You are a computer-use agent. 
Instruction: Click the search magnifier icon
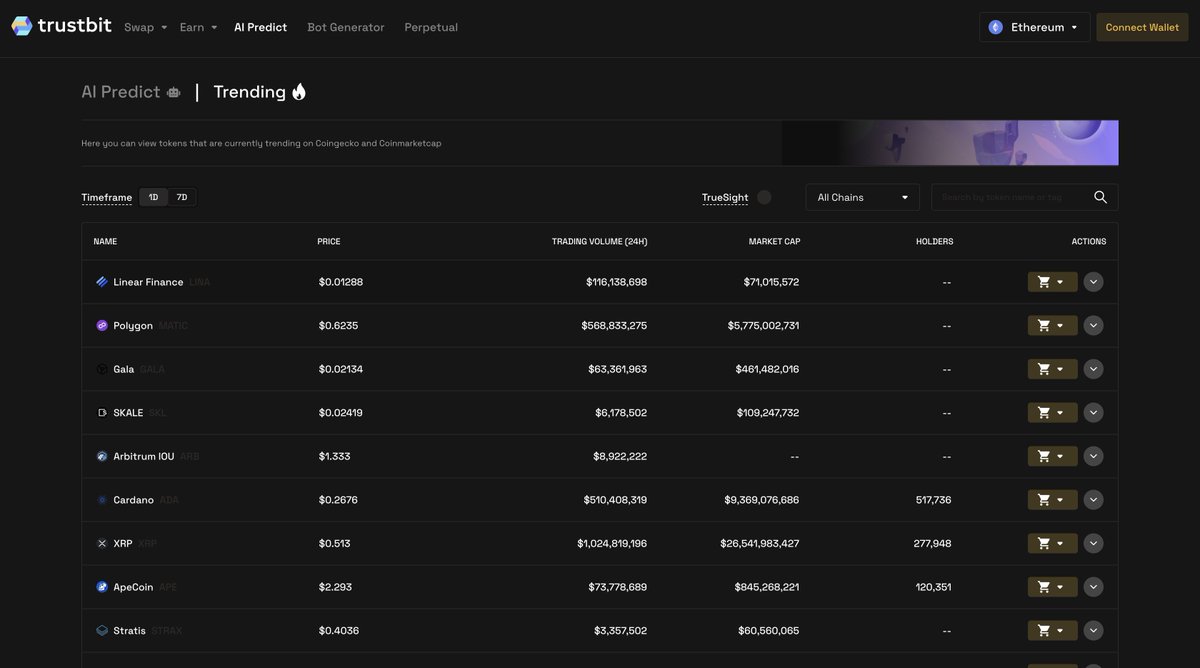tap(1100, 197)
